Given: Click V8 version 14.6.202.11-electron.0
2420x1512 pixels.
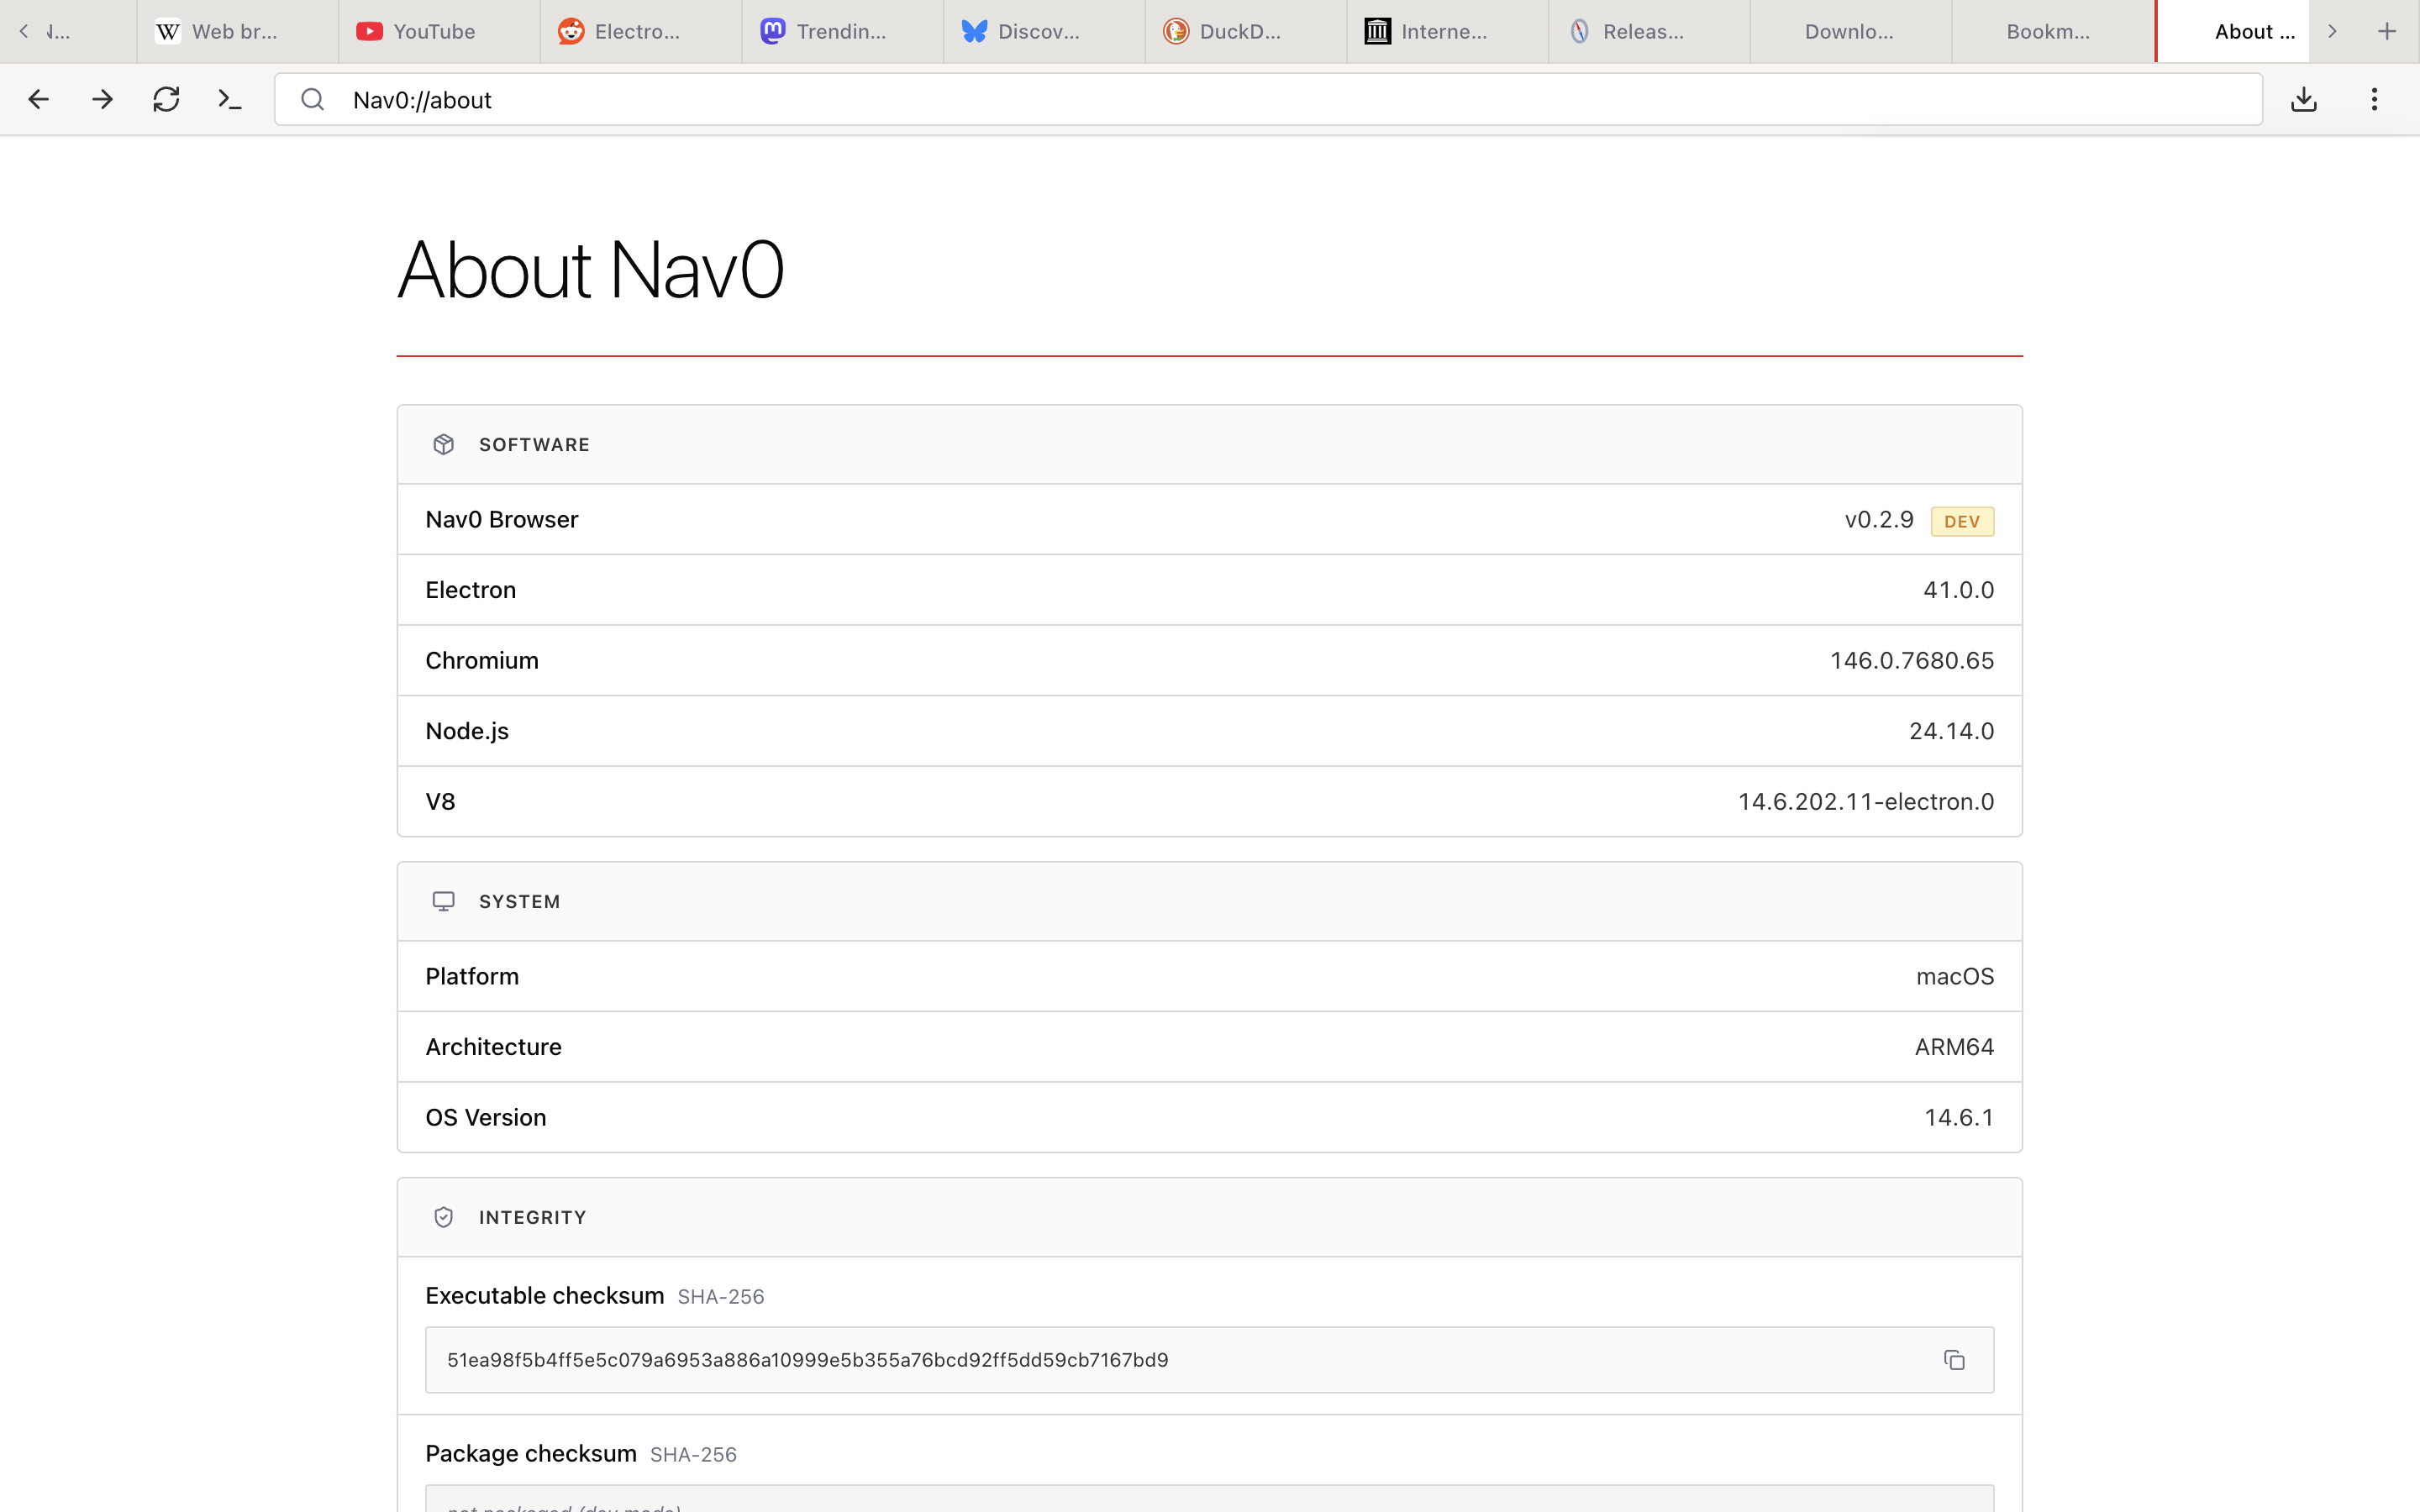Looking at the screenshot, I should point(1866,801).
